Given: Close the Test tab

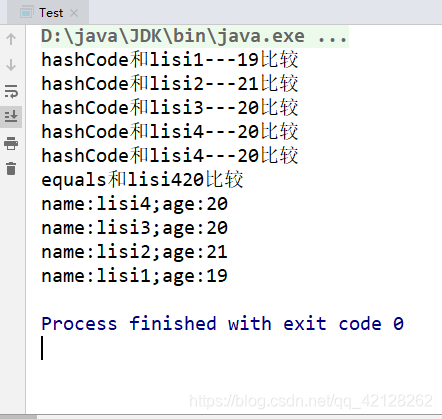Looking at the screenshot, I should [x=74, y=13].
